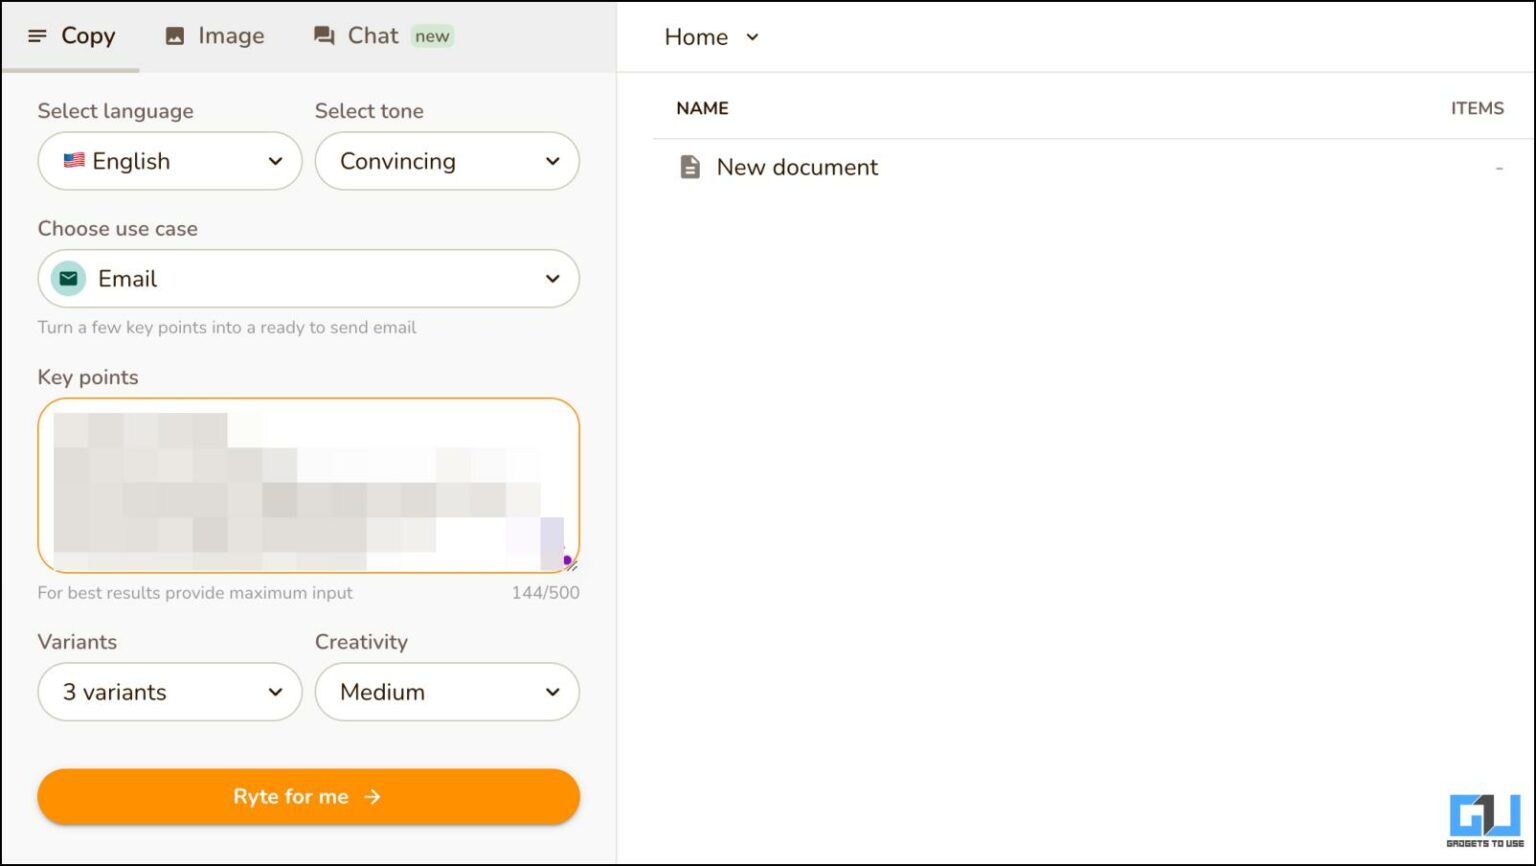
Task: Click the lines icon beside Copy
Action: click(38, 36)
